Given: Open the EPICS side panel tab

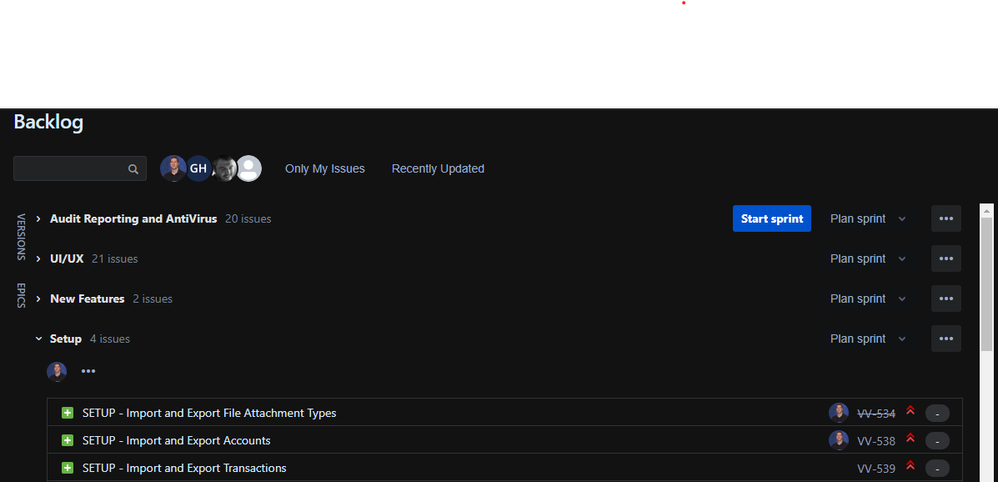Looking at the screenshot, I should [x=20, y=295].
